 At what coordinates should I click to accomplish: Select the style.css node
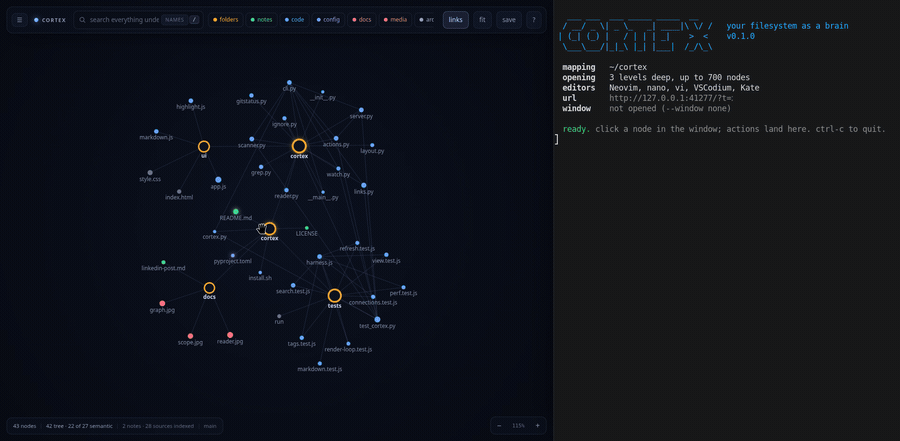(x=150, y=173)
